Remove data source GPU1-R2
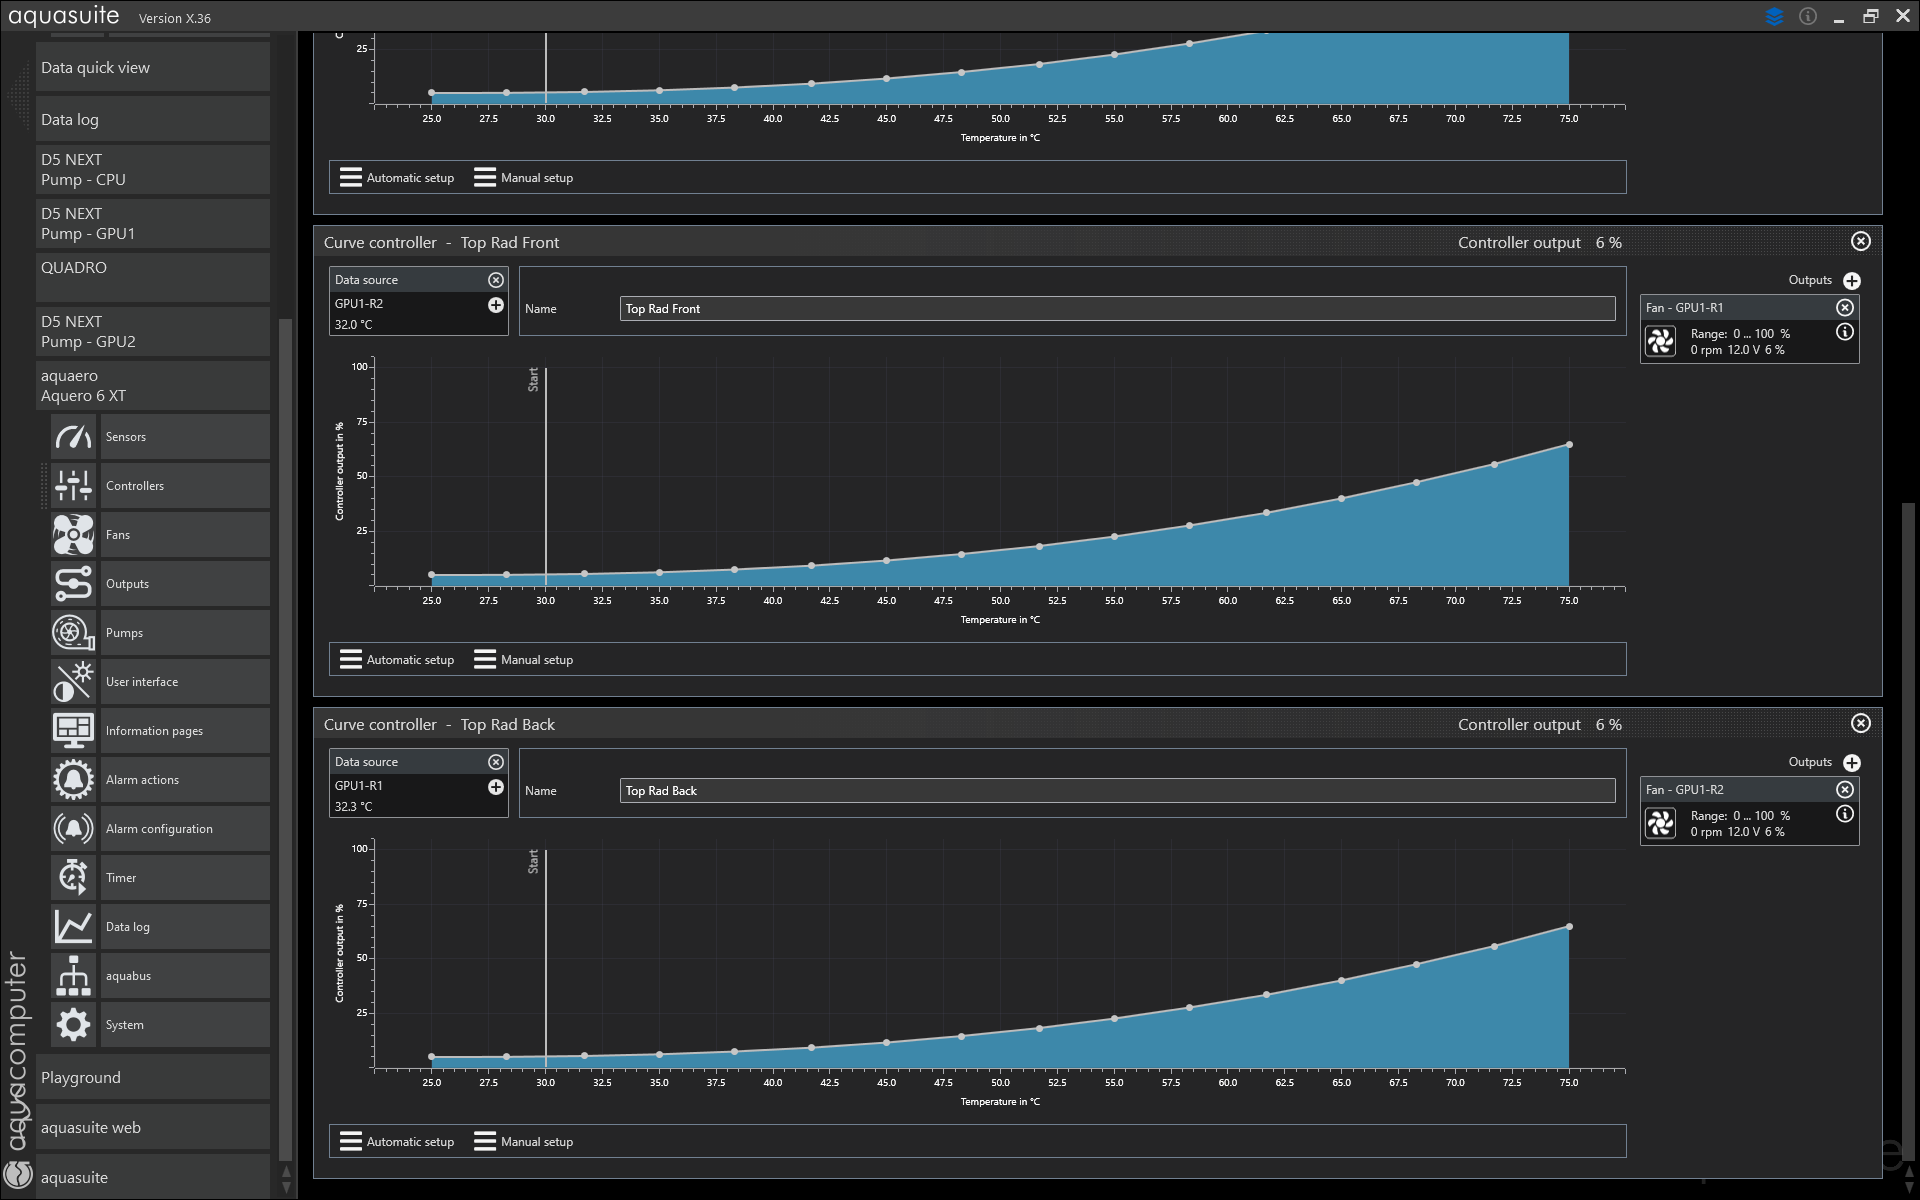Image resolution: width=1920 pixels, height=1200 pixels. coord(495,280)
